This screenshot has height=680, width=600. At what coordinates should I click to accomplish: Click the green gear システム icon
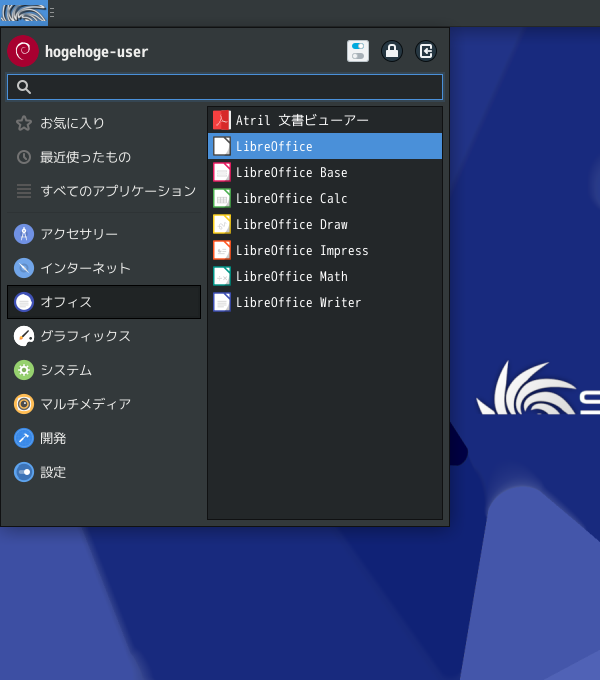pos(24,370)
